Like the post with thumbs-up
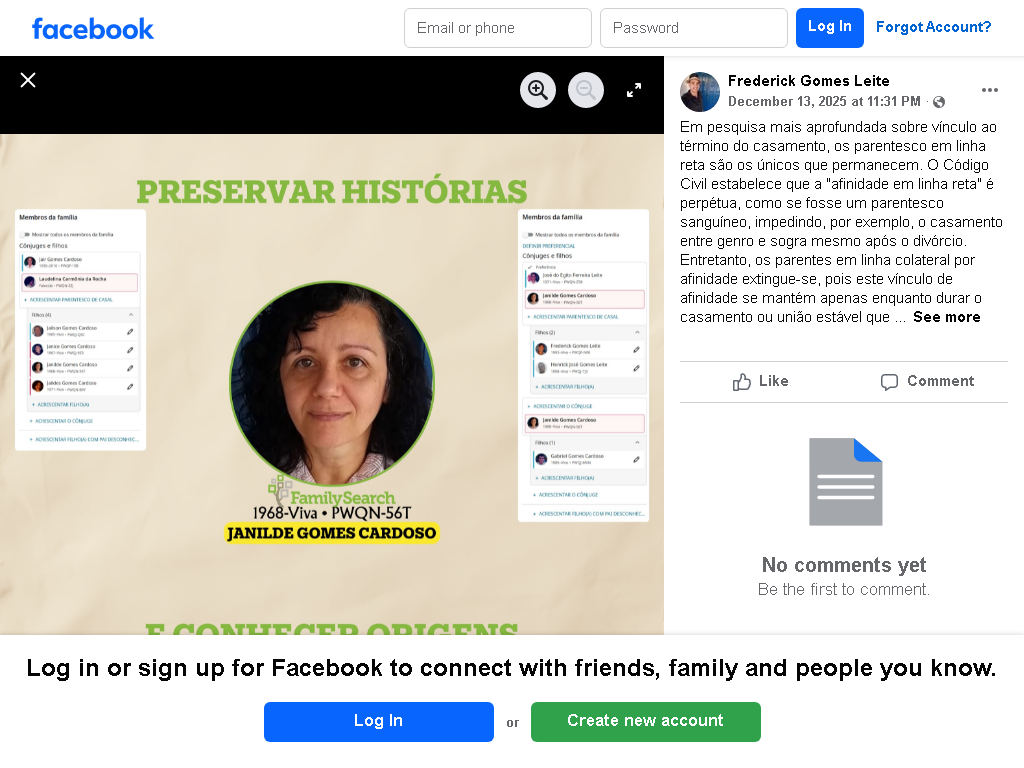 (x=761, y=381)
